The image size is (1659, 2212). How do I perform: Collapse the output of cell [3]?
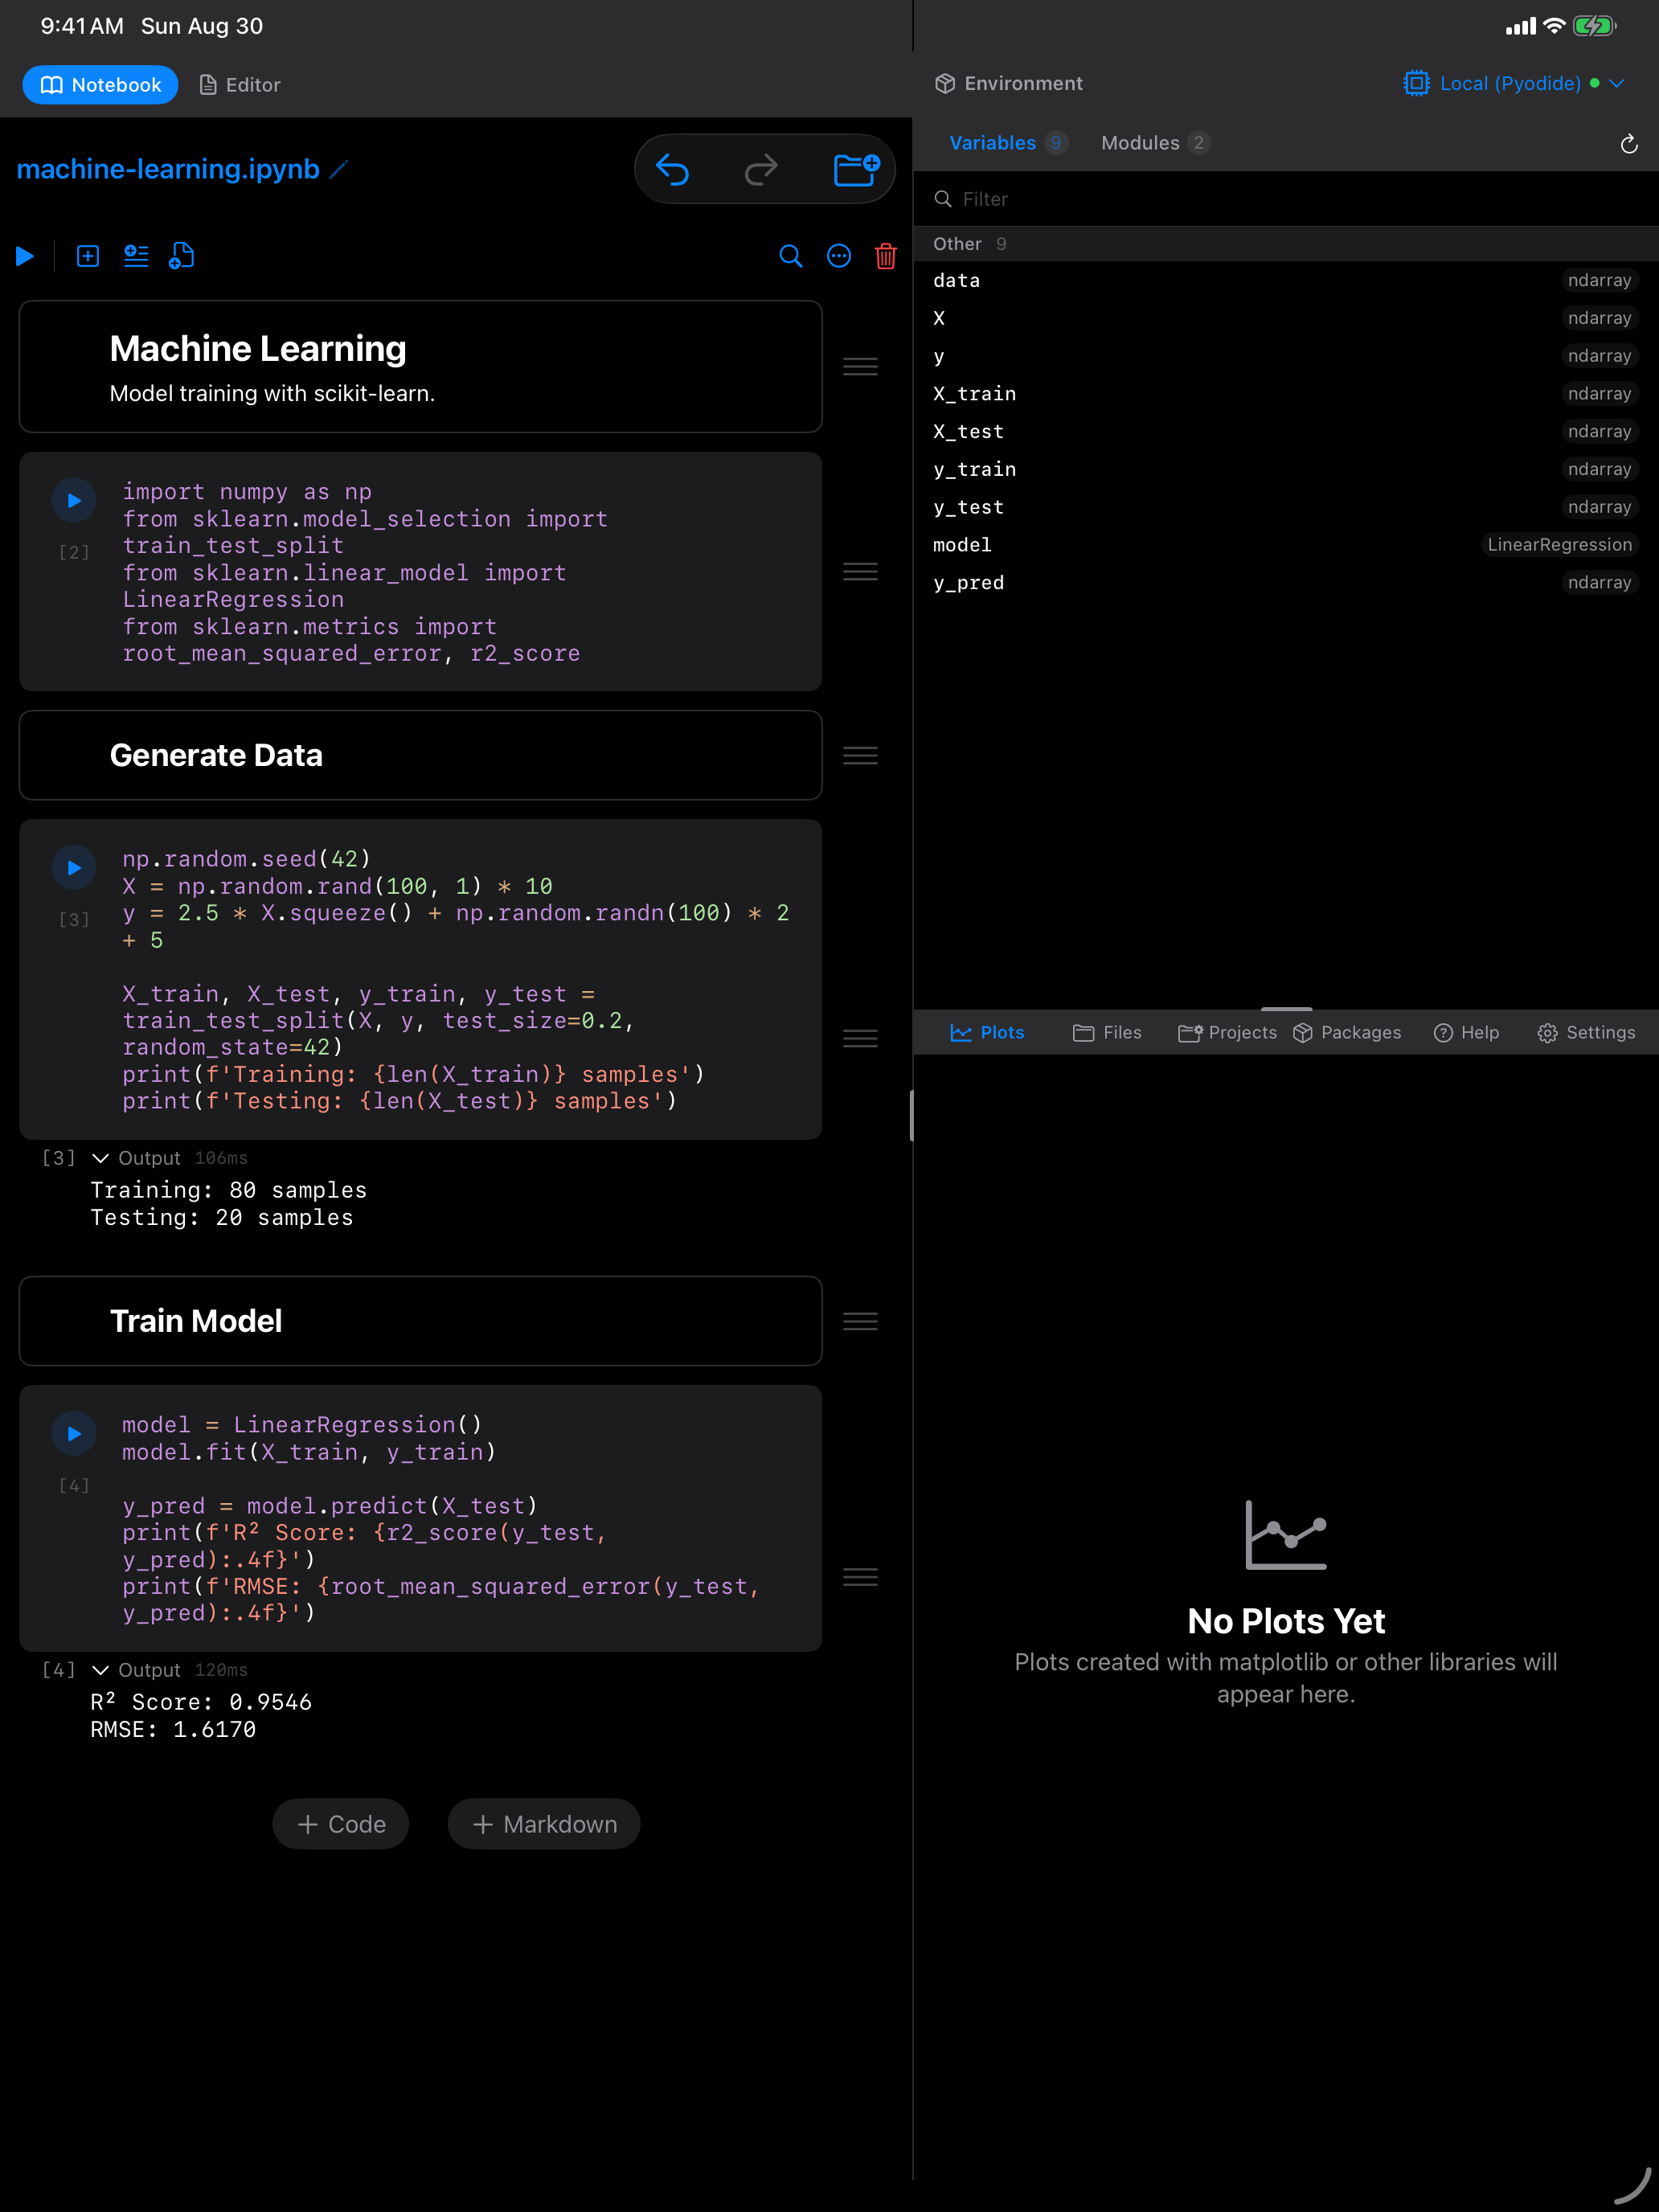pos(100,1158)
